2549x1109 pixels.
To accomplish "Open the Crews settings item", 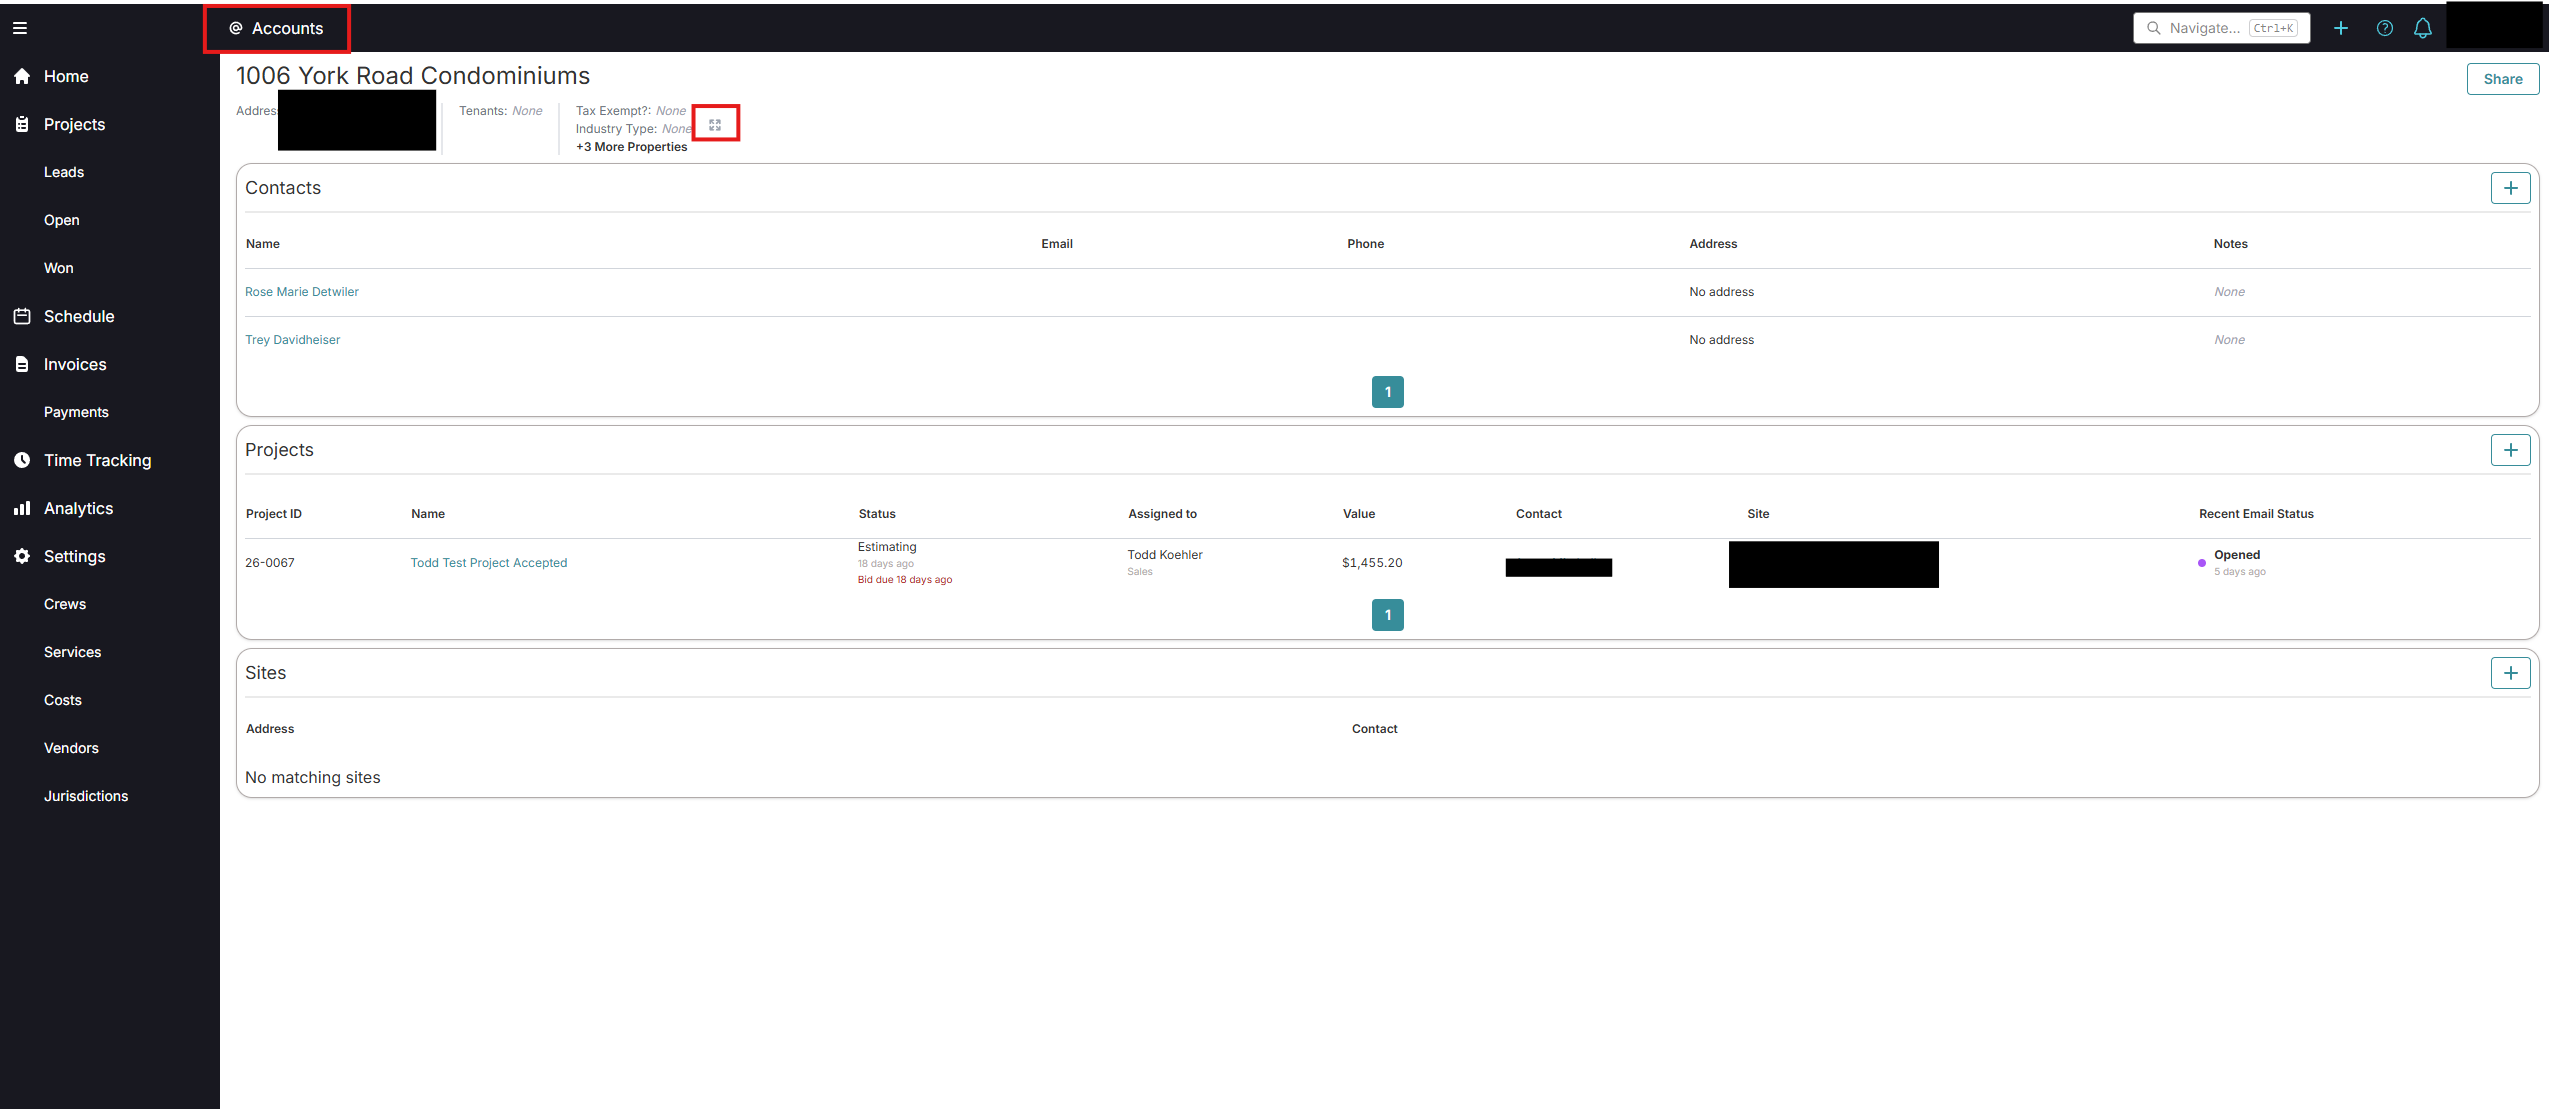I will pos(65,604).
